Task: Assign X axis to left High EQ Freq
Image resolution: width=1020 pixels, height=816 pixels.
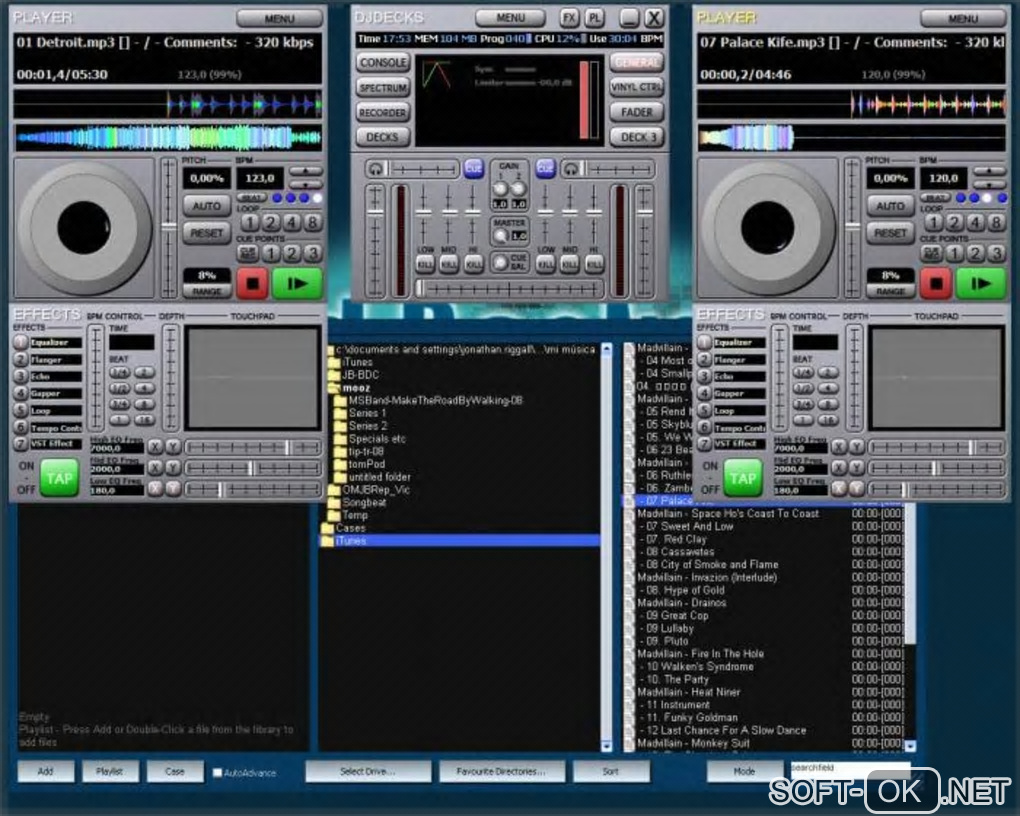Action: 155,447
